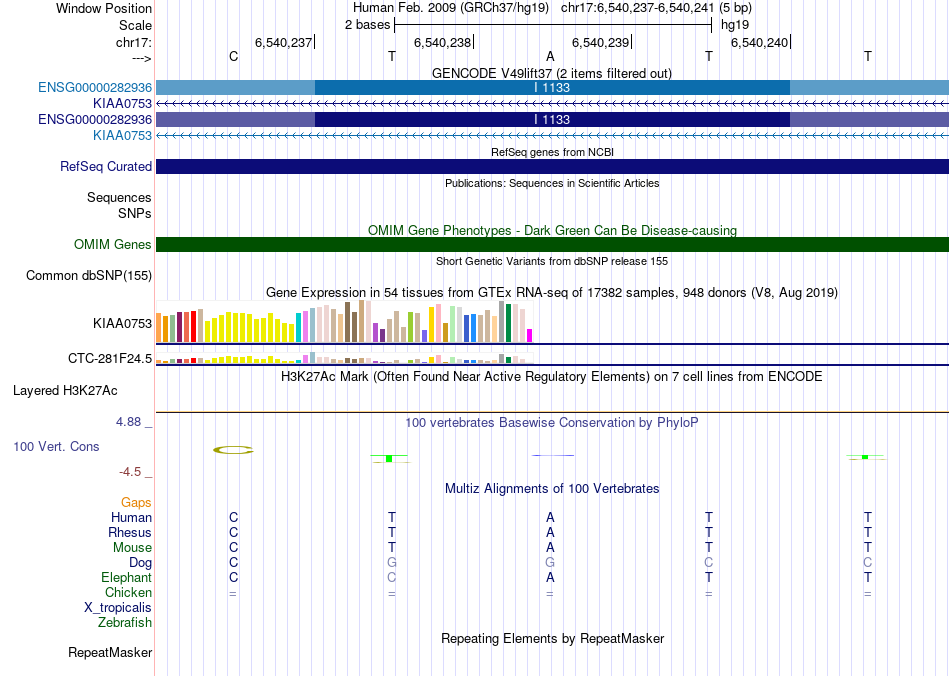Click the Human Feb. 2009 (GRCh37/hg19) assembly title
This screenshot has width=950, height=676.
451,8
